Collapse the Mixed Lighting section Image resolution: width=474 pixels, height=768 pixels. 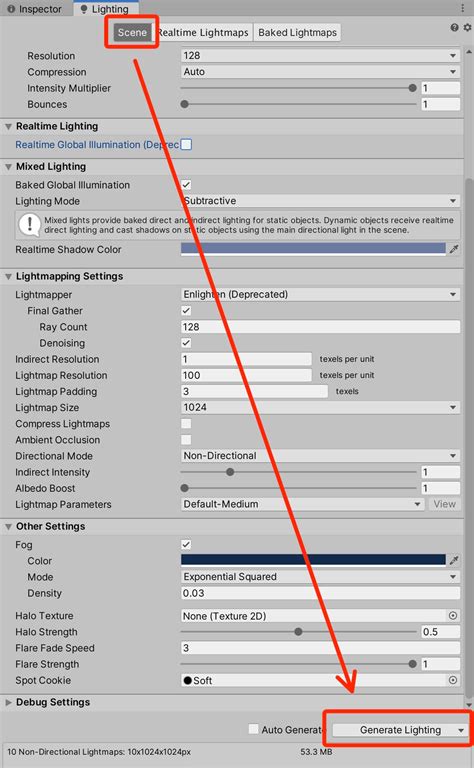8,167
